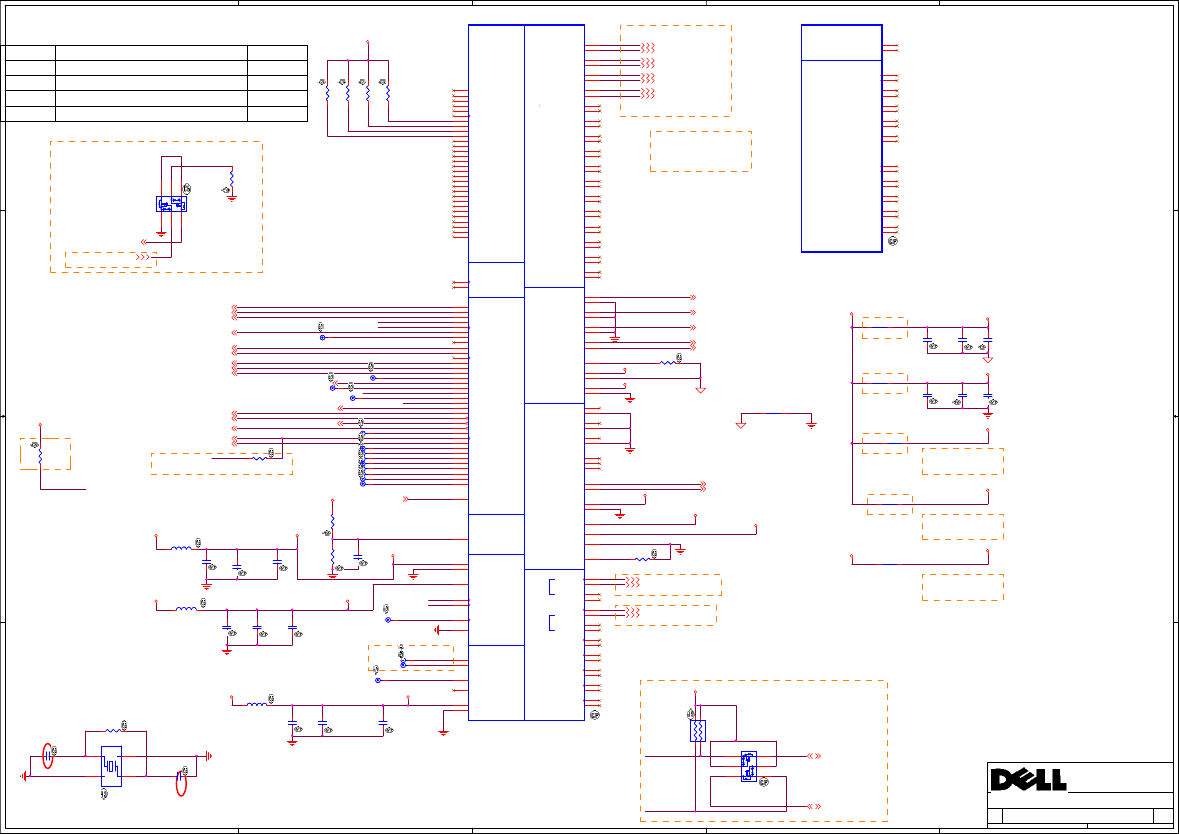Image resolution: width=1179 pixels, height=834 pixels.
Task: Select the resistor network symbol above the dual transistor
Action: tap(698, 731)
